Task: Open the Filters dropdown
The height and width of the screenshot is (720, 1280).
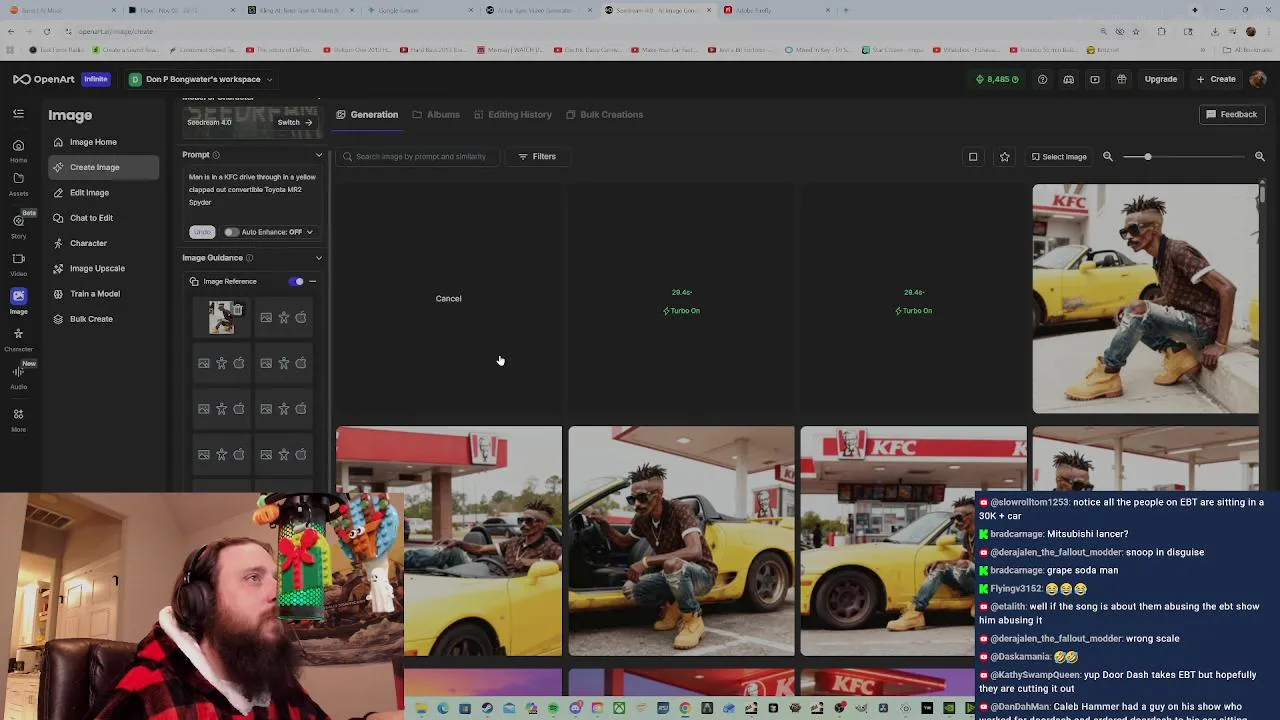Action: [x=537, y=156]
